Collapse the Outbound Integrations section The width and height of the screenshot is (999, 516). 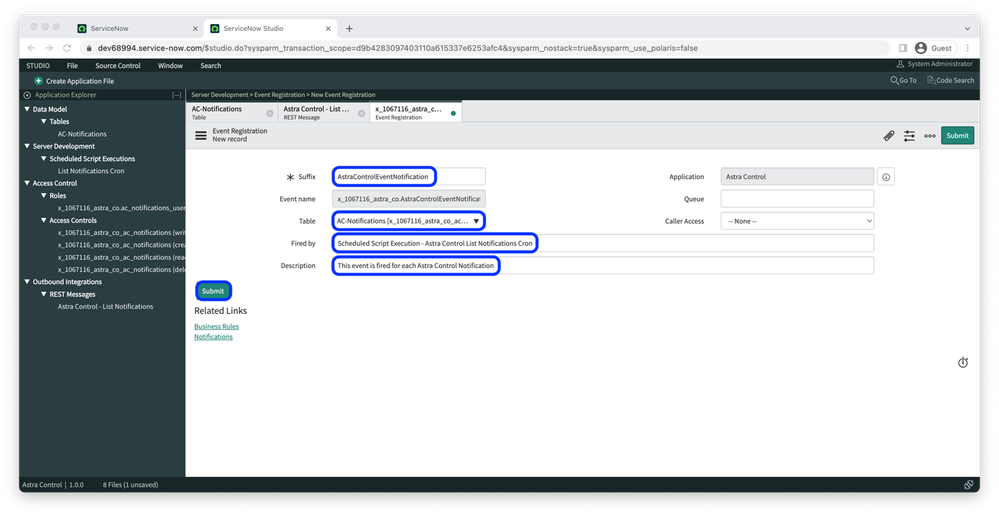pyautogui.click(x=27, y=282)
